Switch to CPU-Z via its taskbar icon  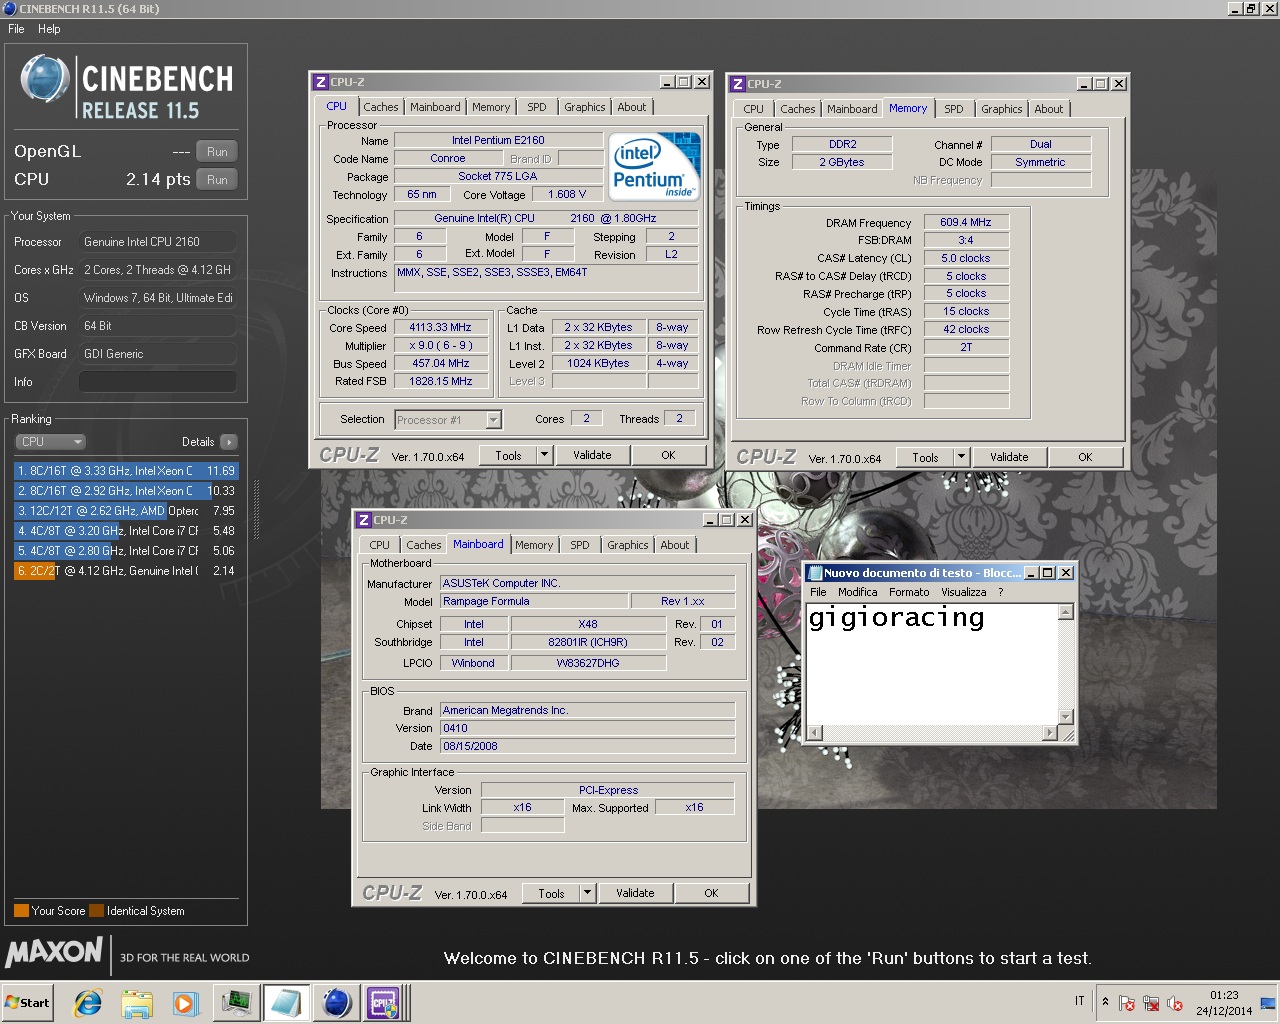click(384, 1003)
